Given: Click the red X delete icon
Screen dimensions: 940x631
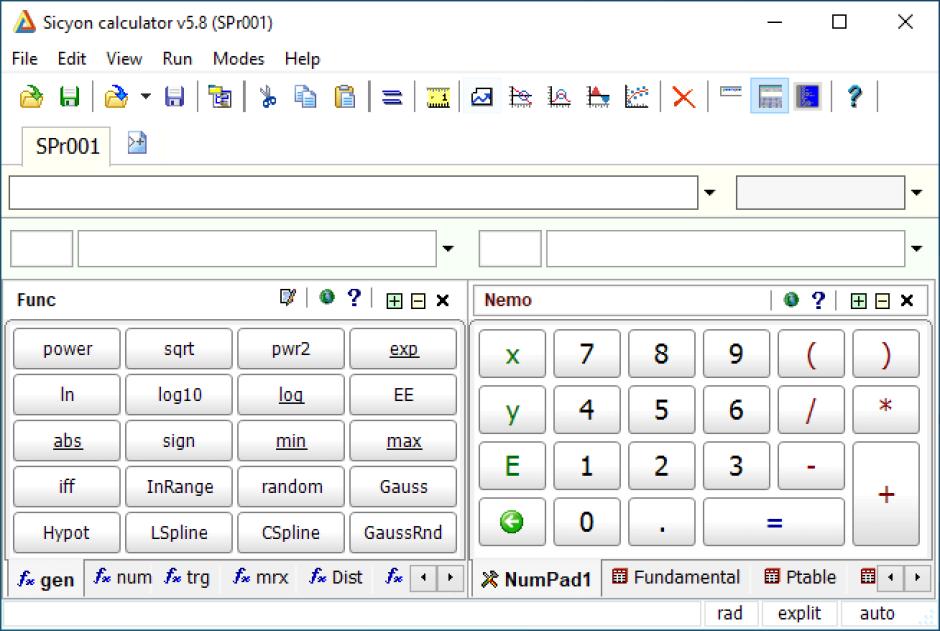Looking at the screenshot, I should tap(683, 96).
